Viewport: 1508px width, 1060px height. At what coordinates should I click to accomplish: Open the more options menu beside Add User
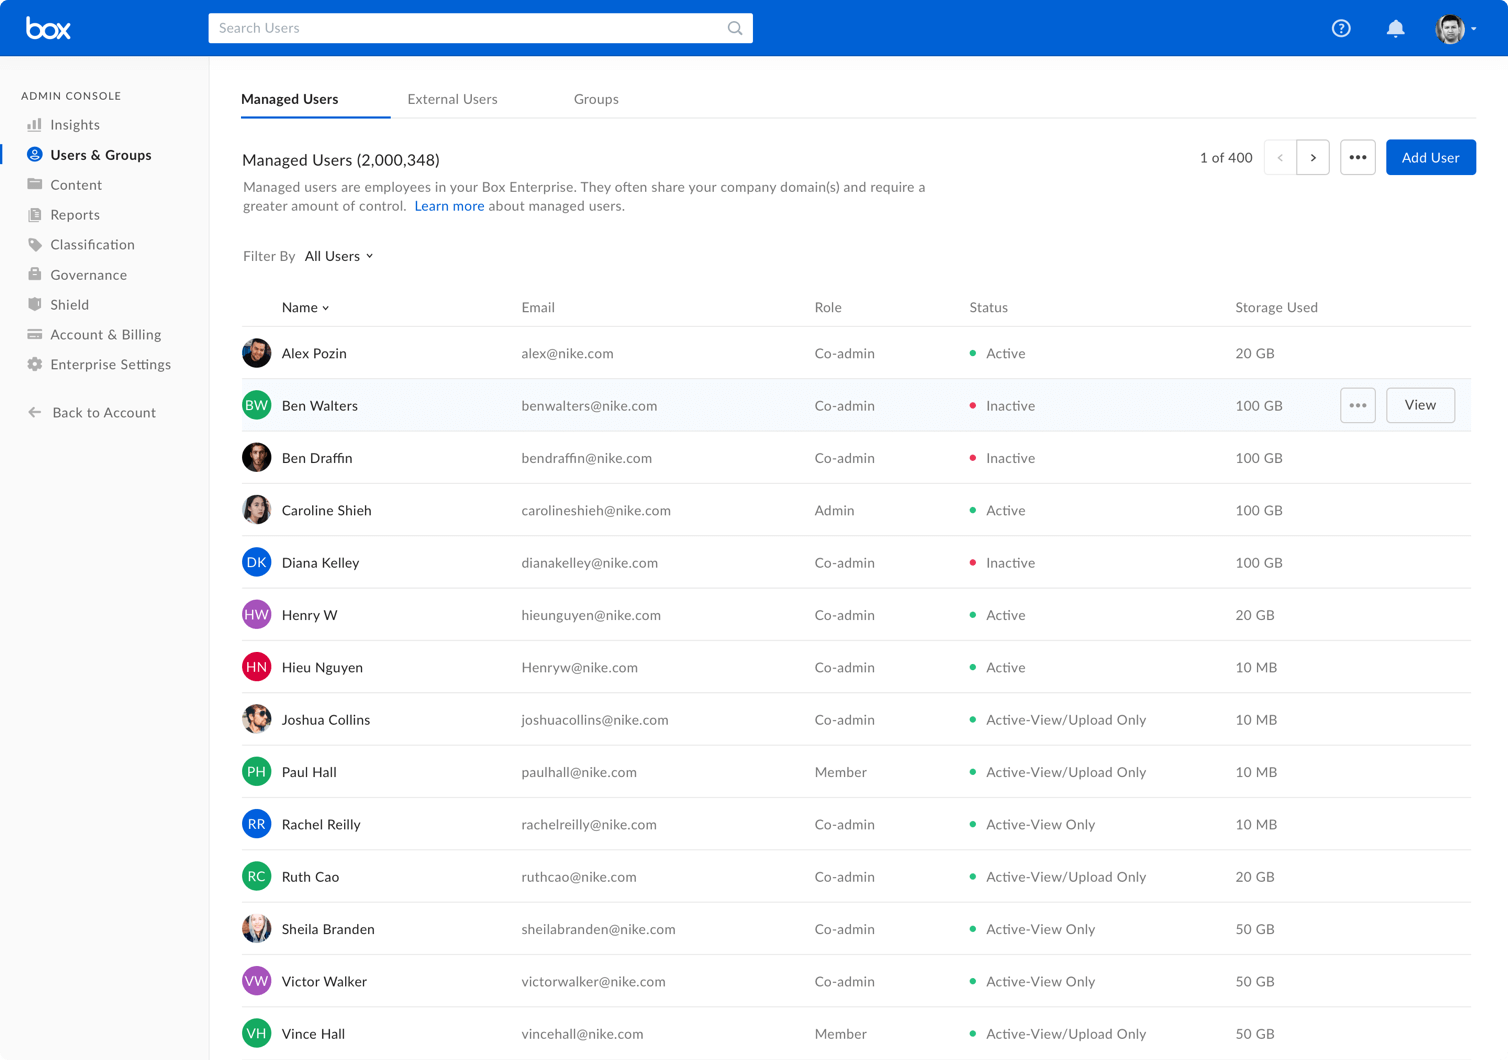tap(1358, 157)
